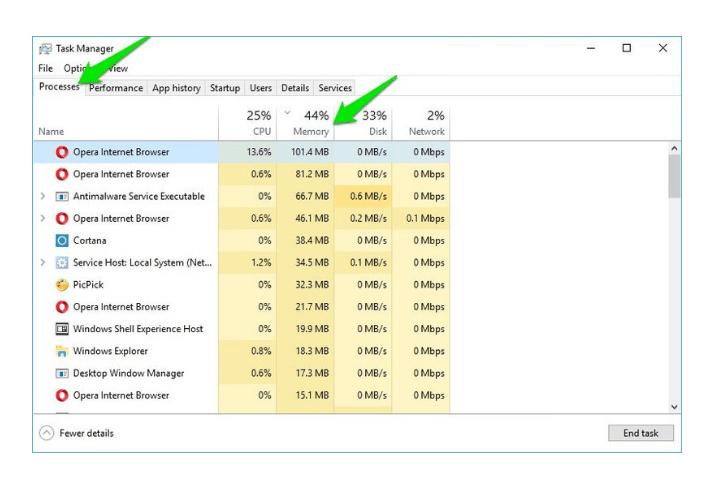The image size is (717, 490).
Task: Expand the Antimalware Service Executable process
Action: pyautogui.click(x=43, y=196)
